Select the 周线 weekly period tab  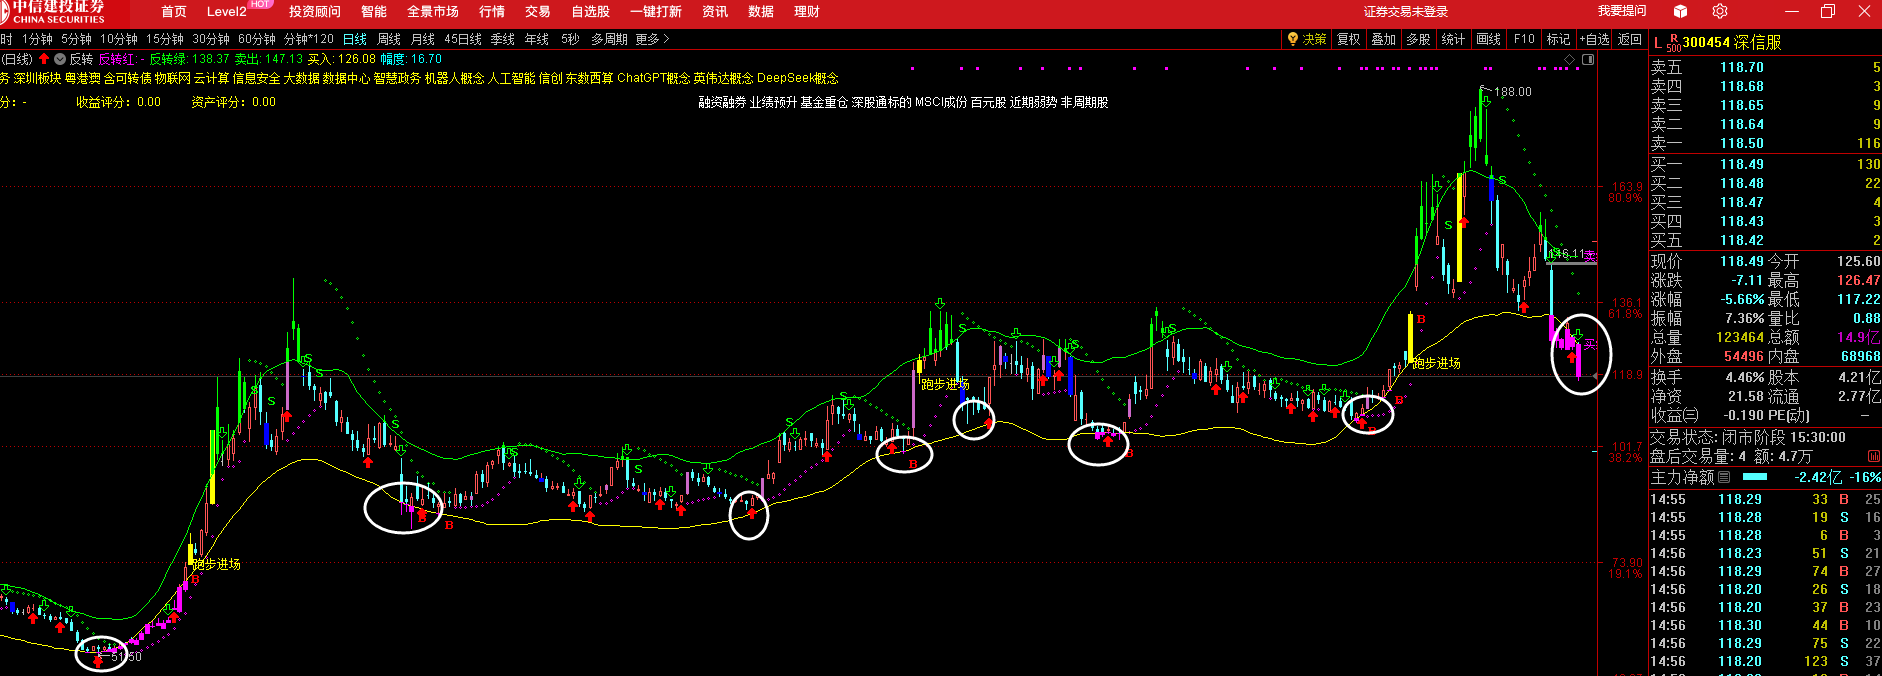(389, 39)
